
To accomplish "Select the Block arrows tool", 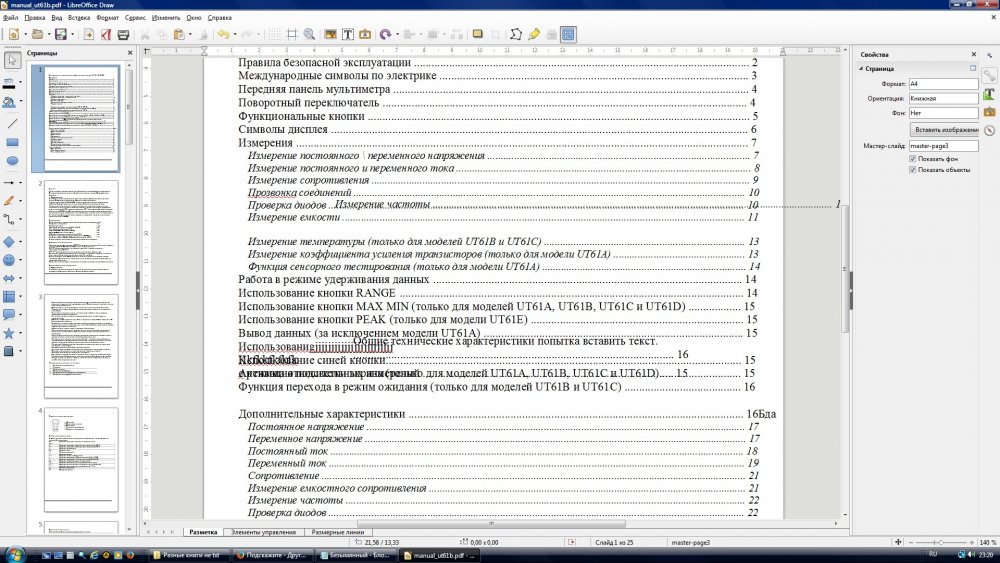I will pos(9,278).
